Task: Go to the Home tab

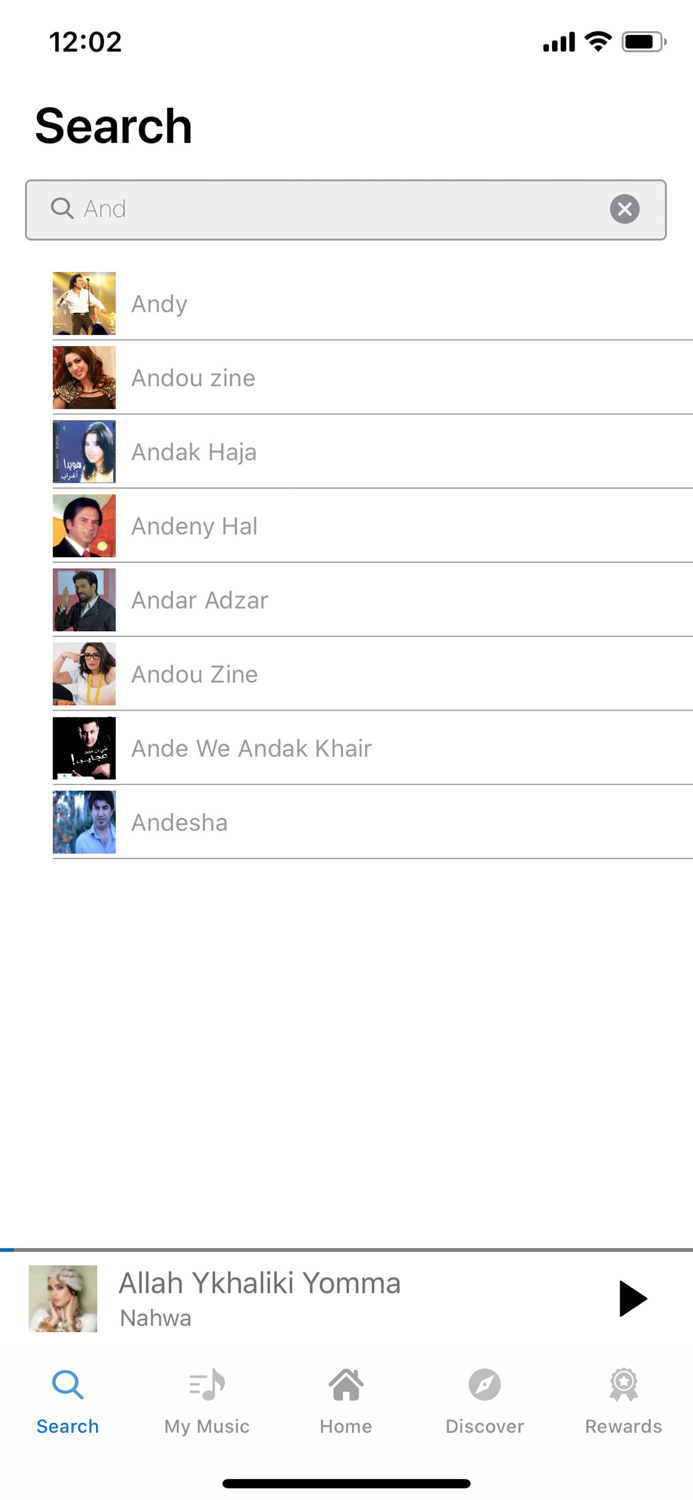Action: click(346, 1401)
